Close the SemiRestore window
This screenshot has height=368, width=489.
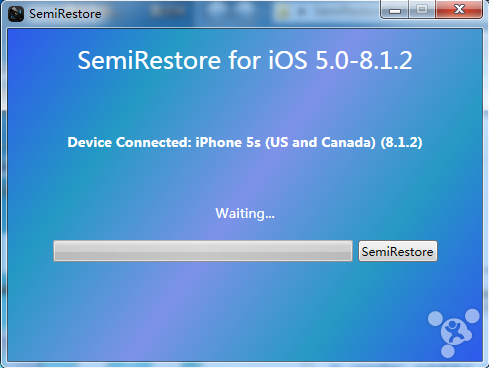(459, 9)
